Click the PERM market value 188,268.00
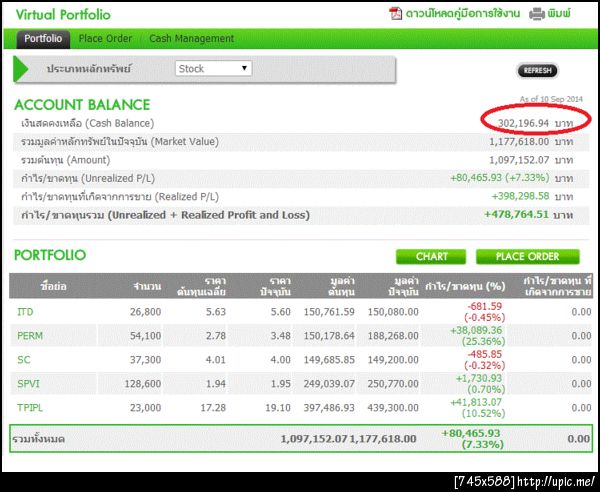The height and width of the screenshot is (492, 600). point(393,336)
